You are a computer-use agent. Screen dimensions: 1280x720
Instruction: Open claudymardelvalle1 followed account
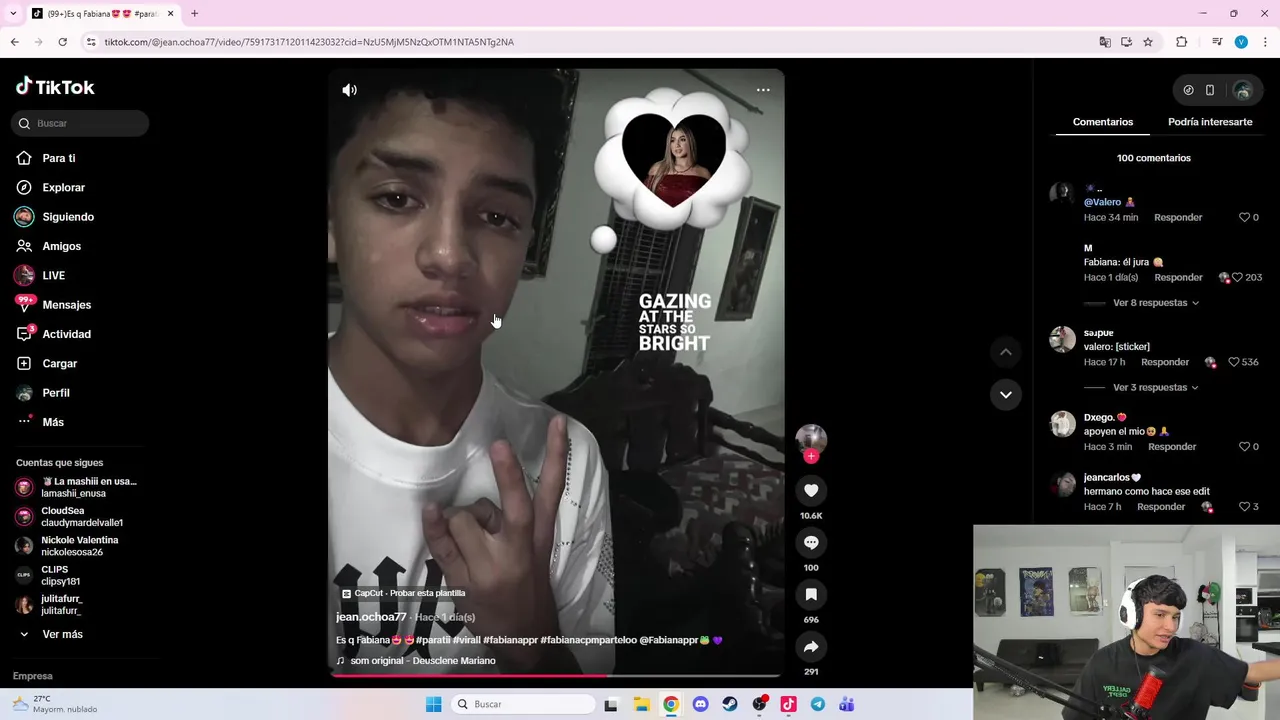77,517
